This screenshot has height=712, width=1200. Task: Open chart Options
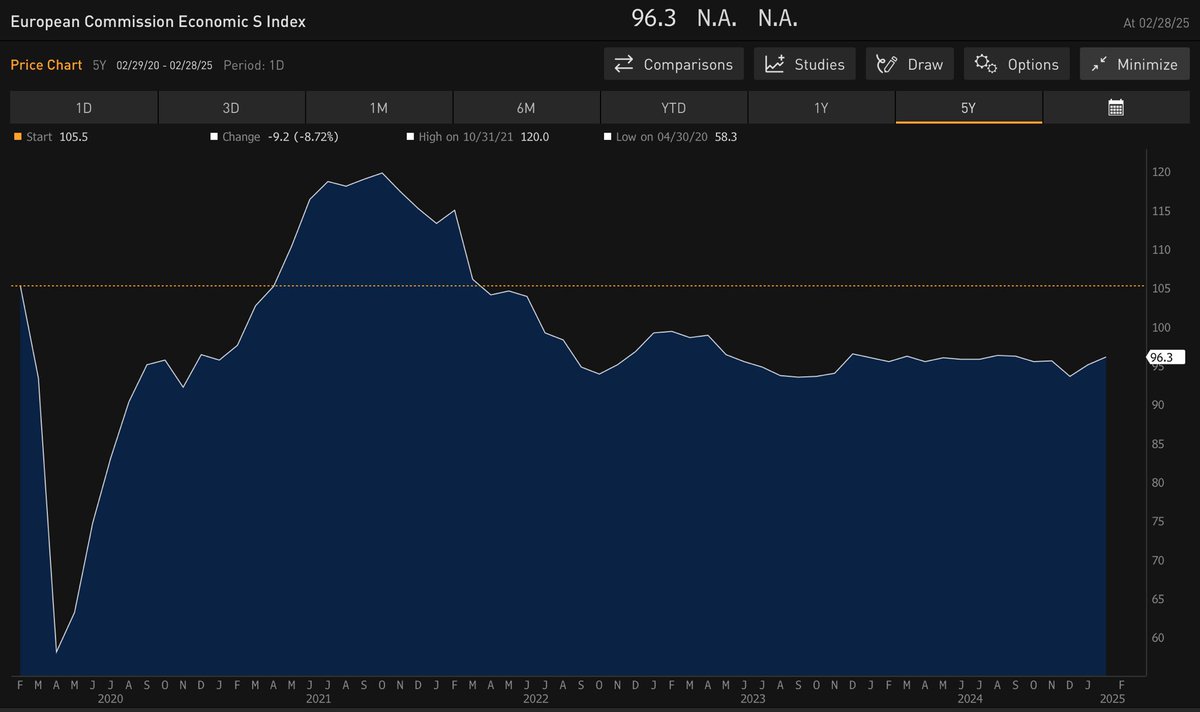pyautogui.click(x=1017, y=64)
